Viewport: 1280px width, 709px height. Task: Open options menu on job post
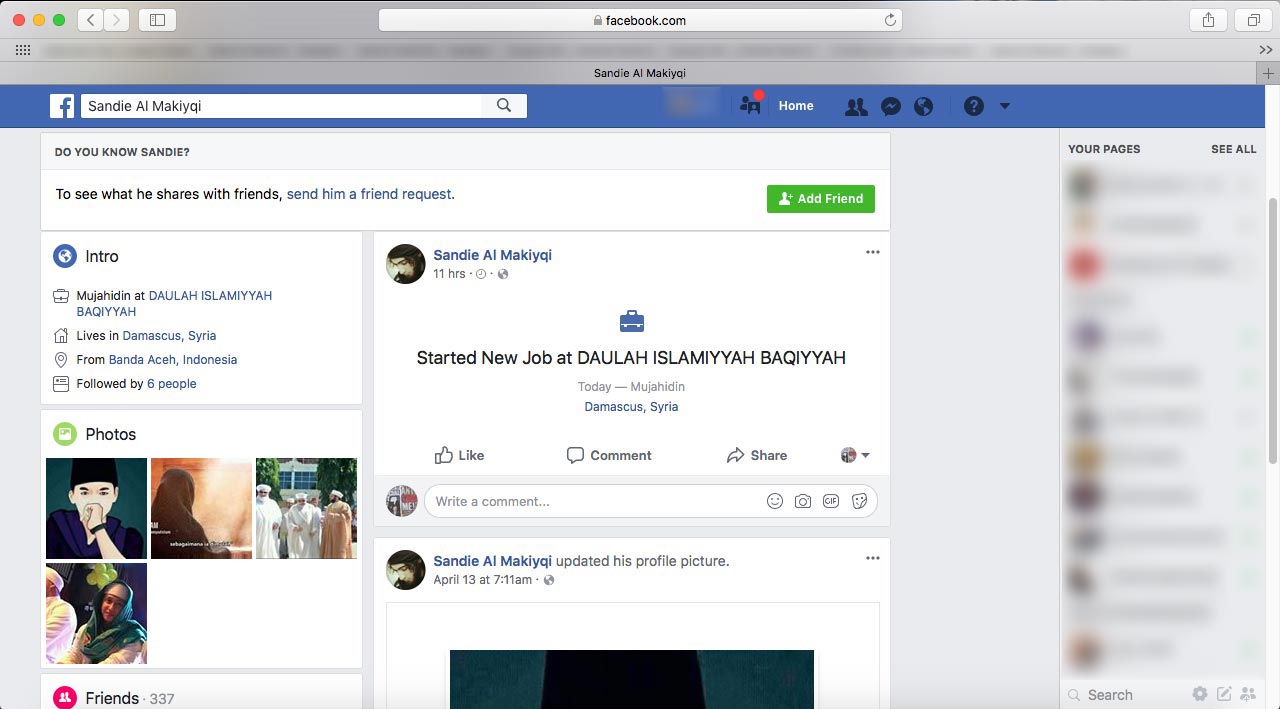tap(873, 253)
